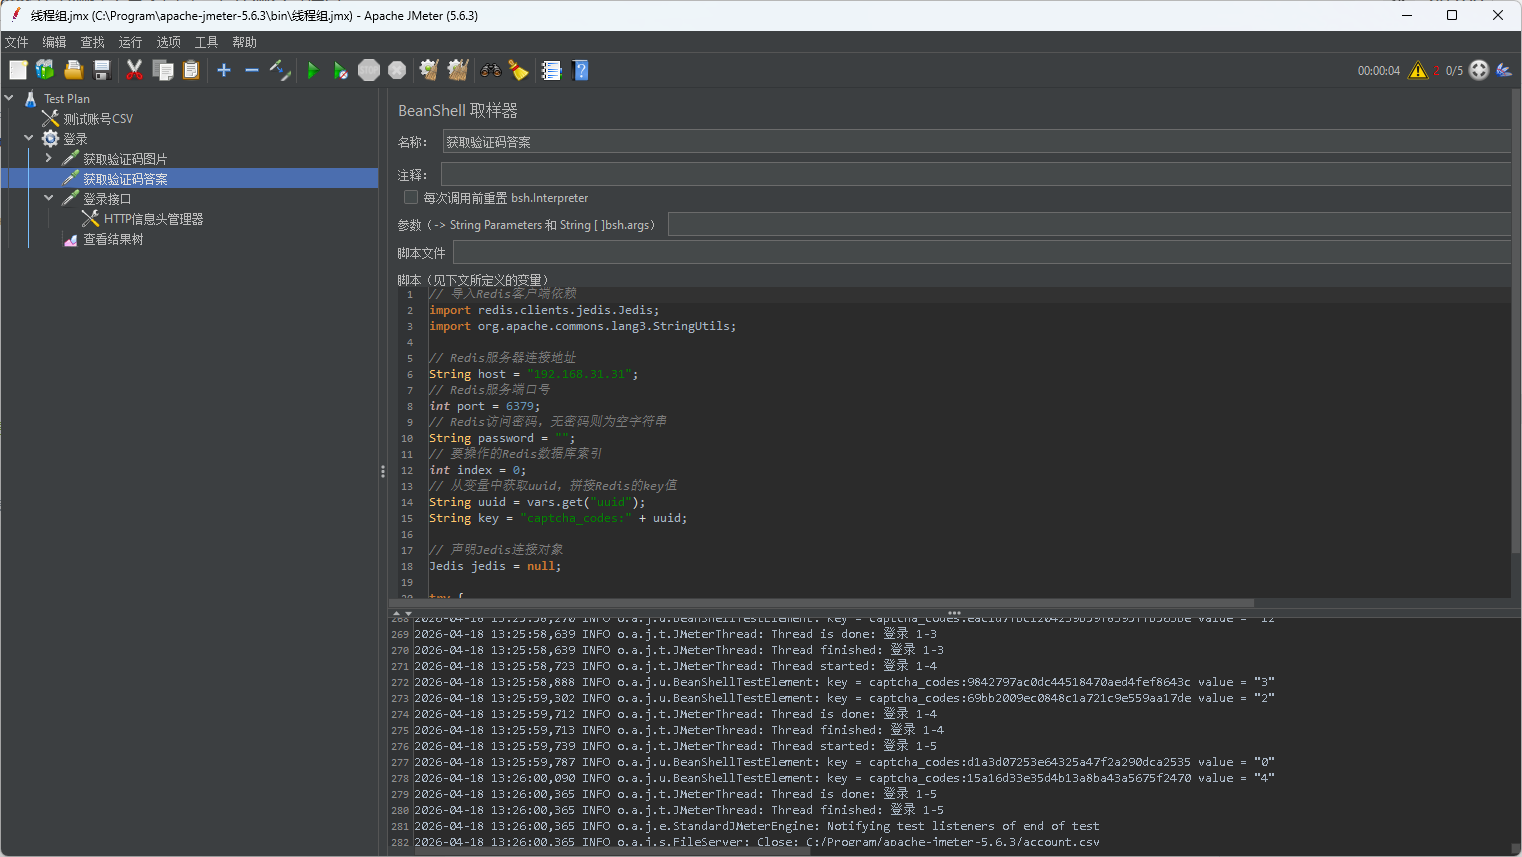Viewport: 1522px width, 857px height.
Task: Expand all nodes with the plus icon
Action: [224, 70]
